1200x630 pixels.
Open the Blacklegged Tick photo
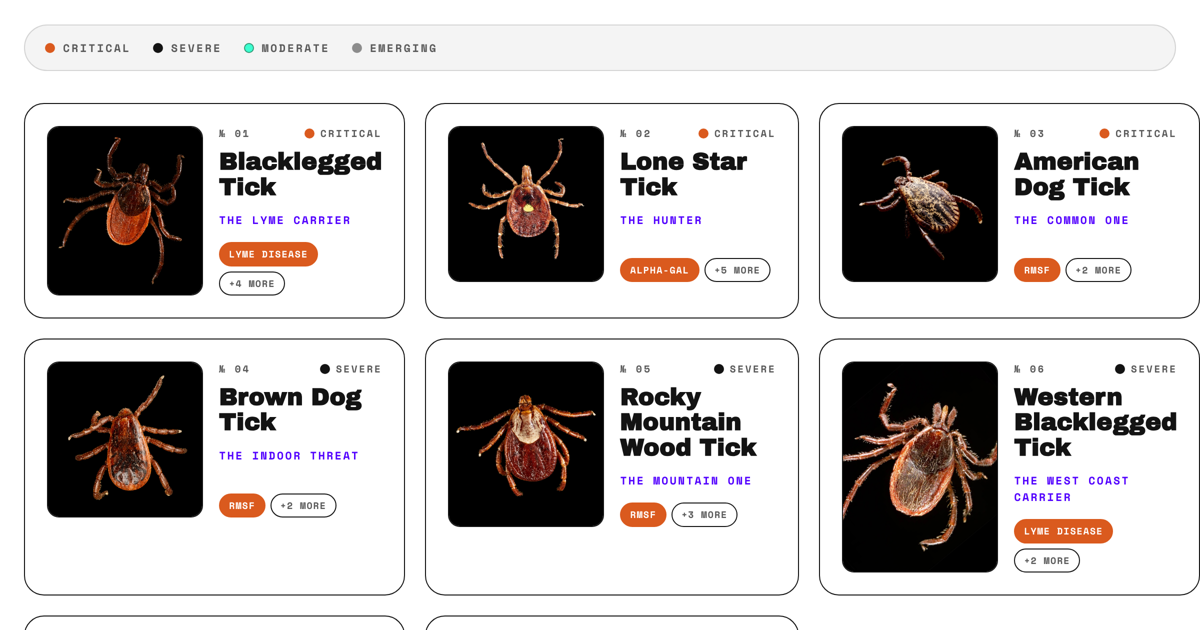(x=125, y=211)
